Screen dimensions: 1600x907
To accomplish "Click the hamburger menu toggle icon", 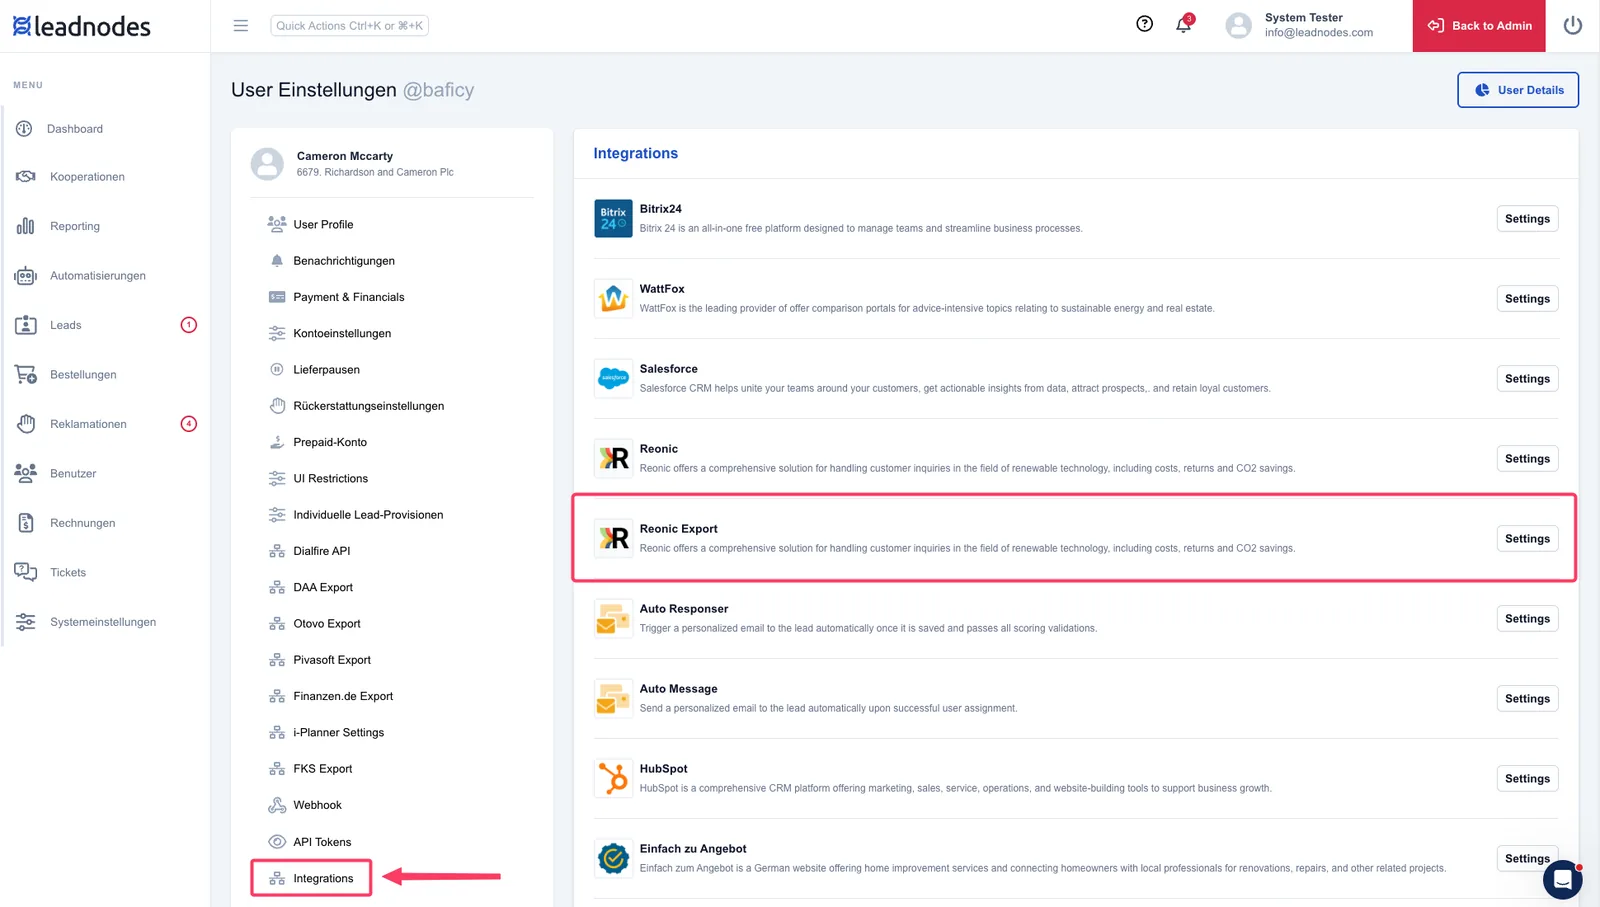I will coord(241,26).
